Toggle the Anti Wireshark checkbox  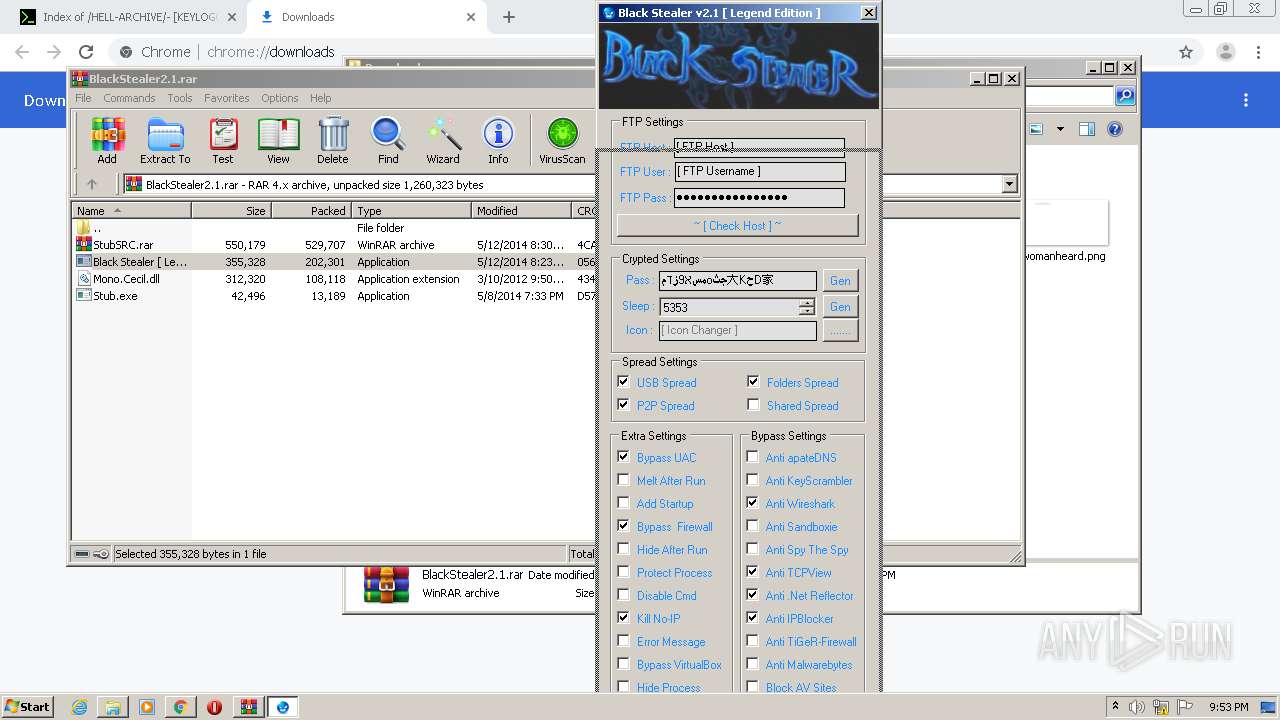752,503
